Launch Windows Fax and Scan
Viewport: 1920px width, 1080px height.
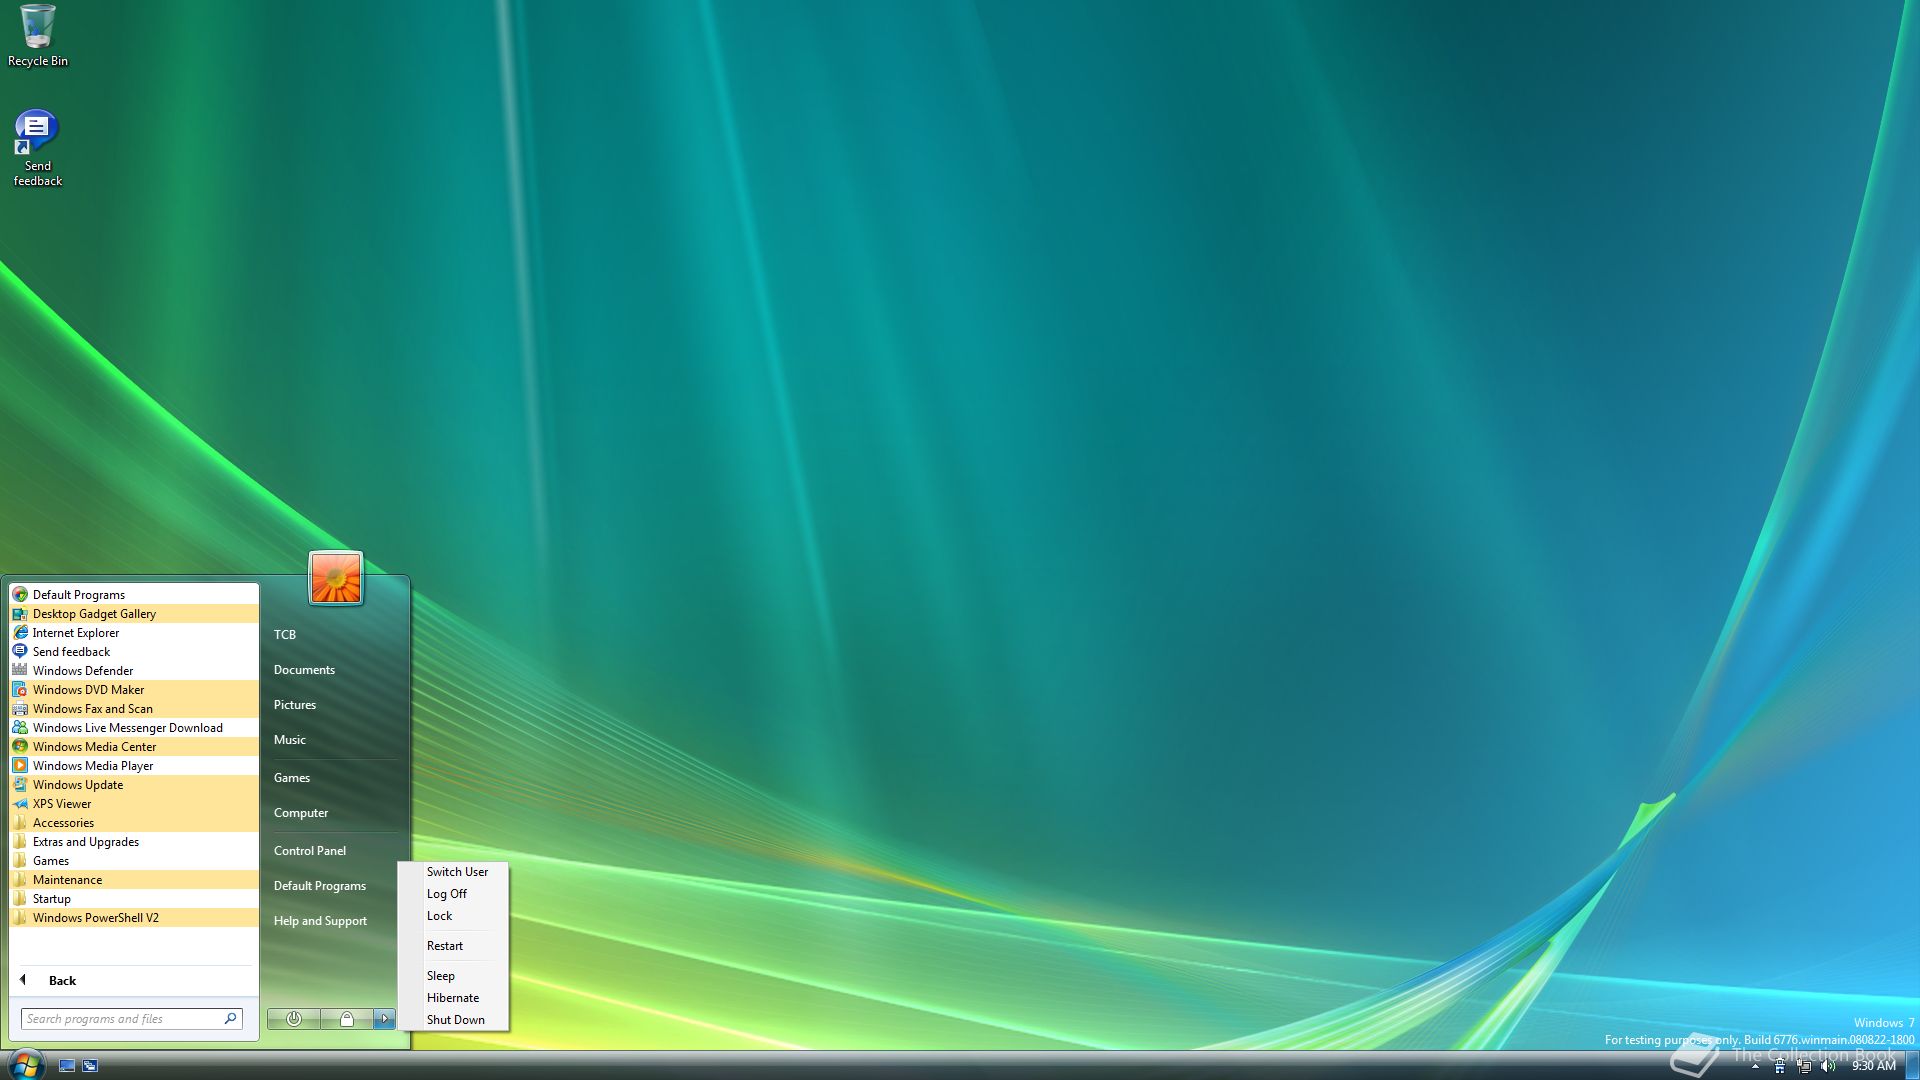coord(134,709)
